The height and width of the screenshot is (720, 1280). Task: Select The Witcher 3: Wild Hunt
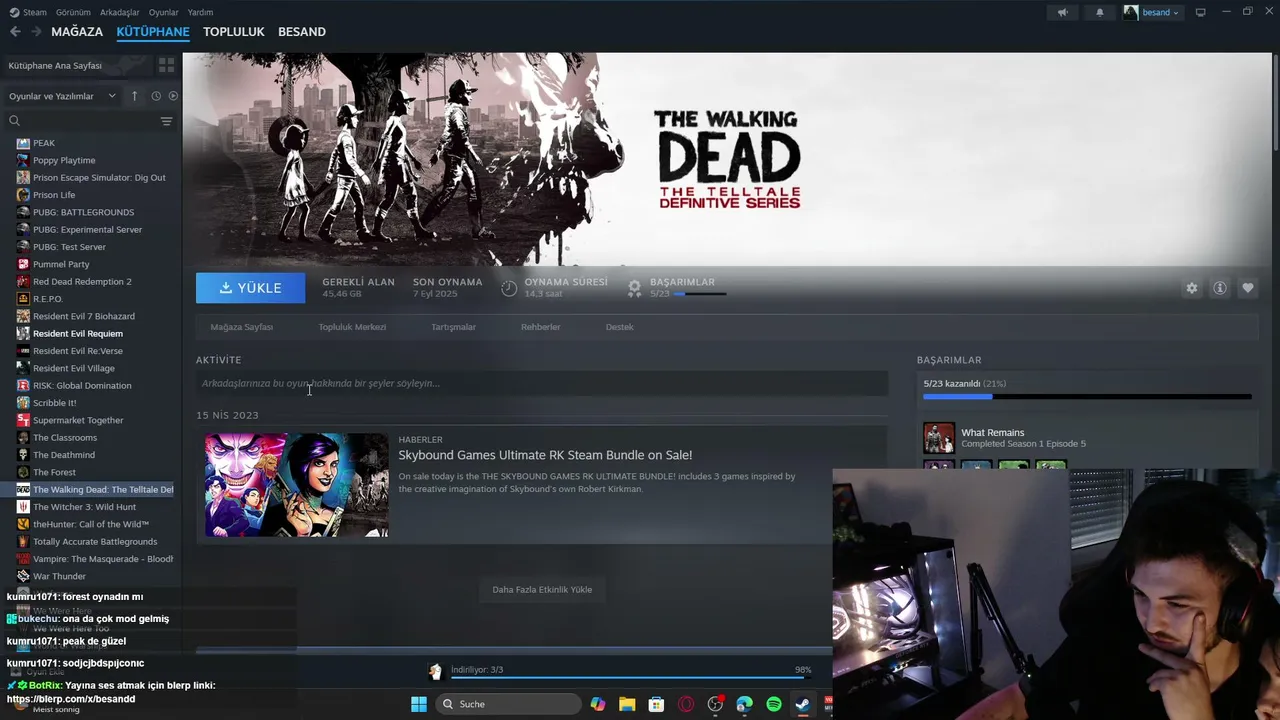point(84,507)
